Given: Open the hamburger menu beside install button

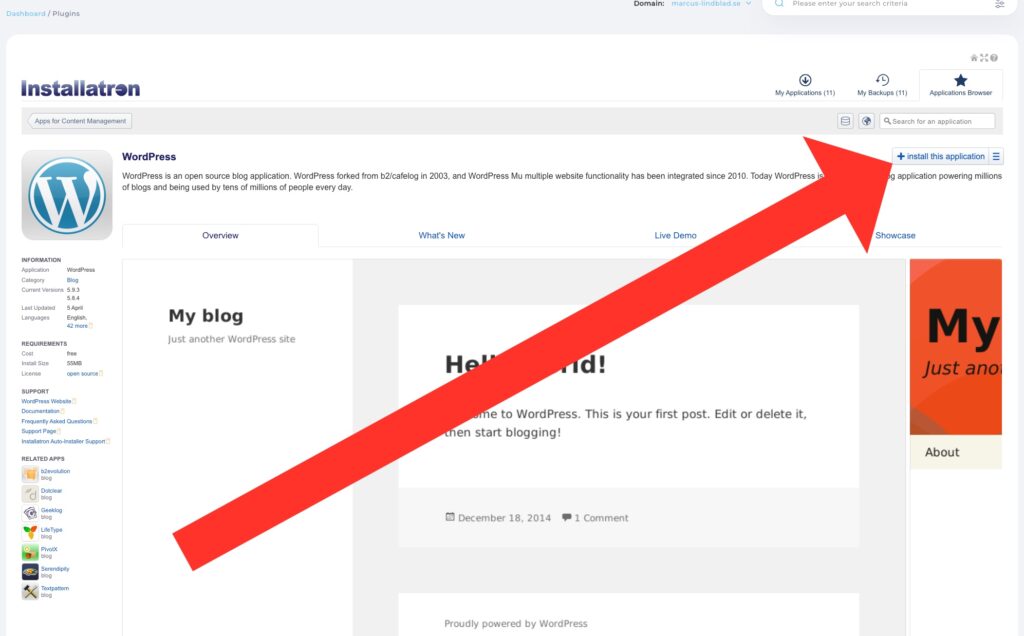Looking at the screenshot, I should click(996, 156).
